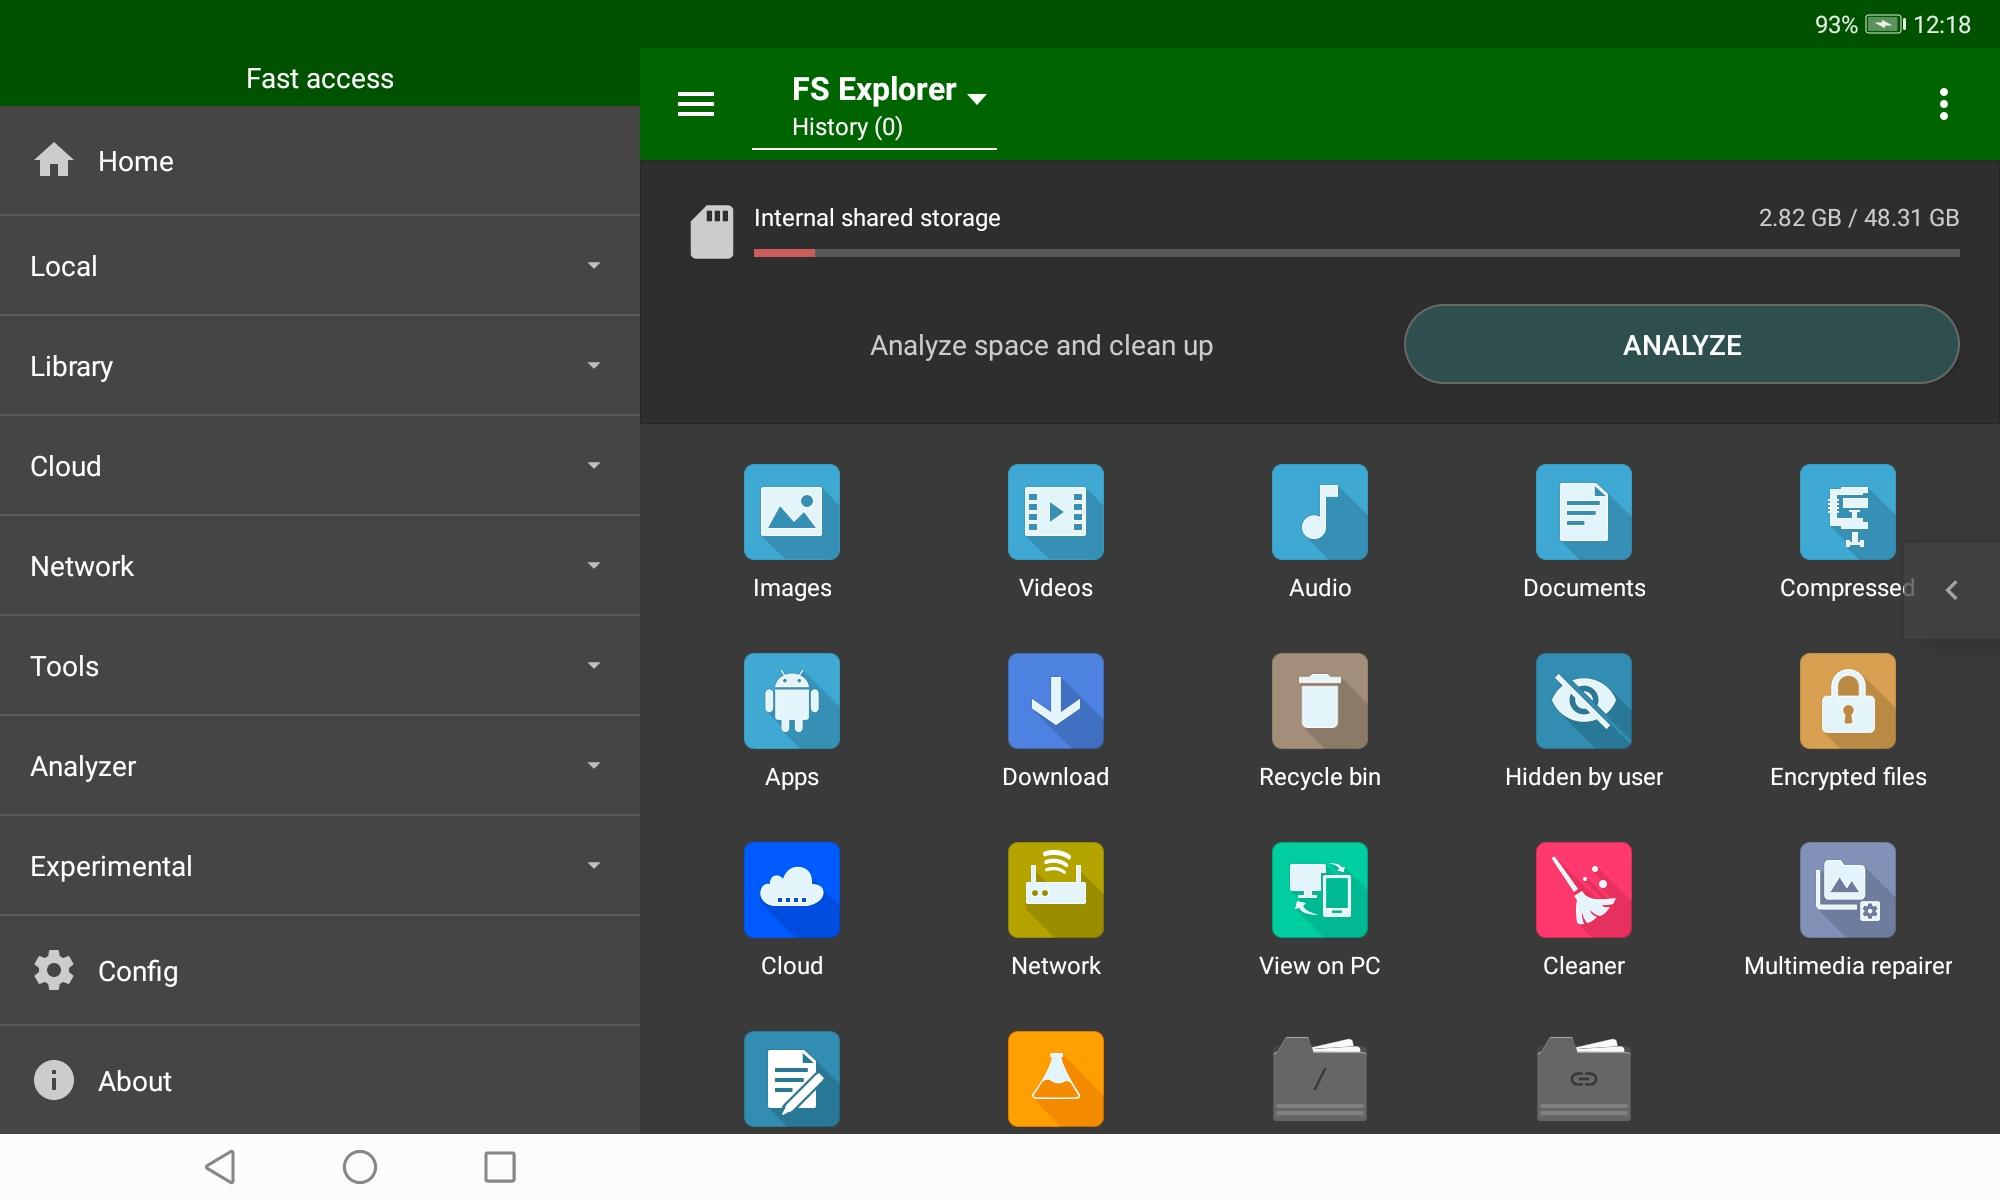Image resolution: width=2000 pixels, height=1200 pixels.
Task: Expand the Cloud sidebar section
Action: point(320,466)
